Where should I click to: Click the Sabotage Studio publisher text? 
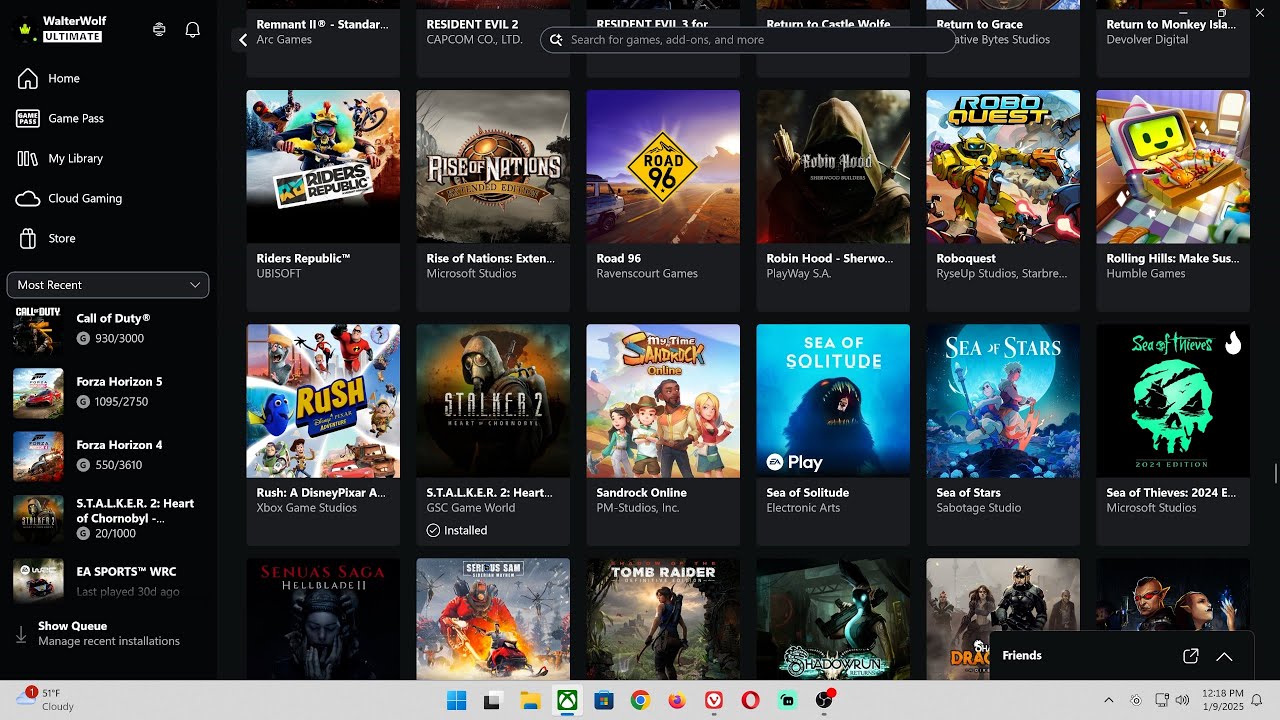978,508
